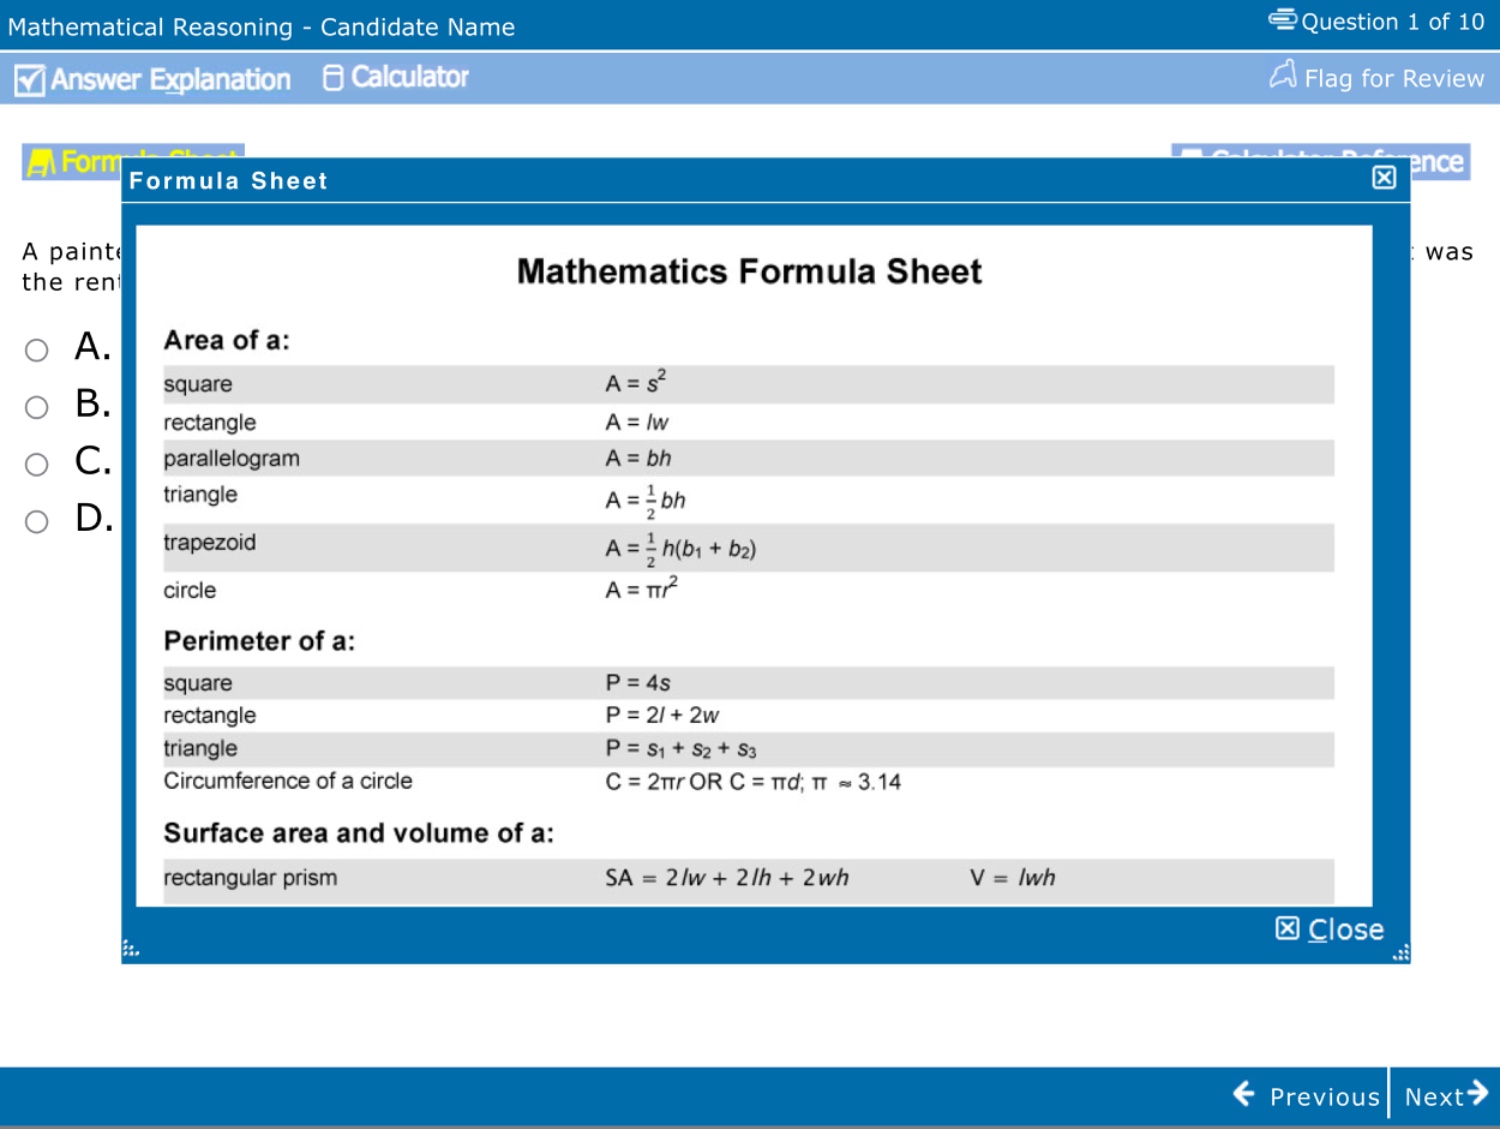This screenshot has width=1500, height=1129.
Task: Go to the Previous question
Action: pos(1307,1096)
